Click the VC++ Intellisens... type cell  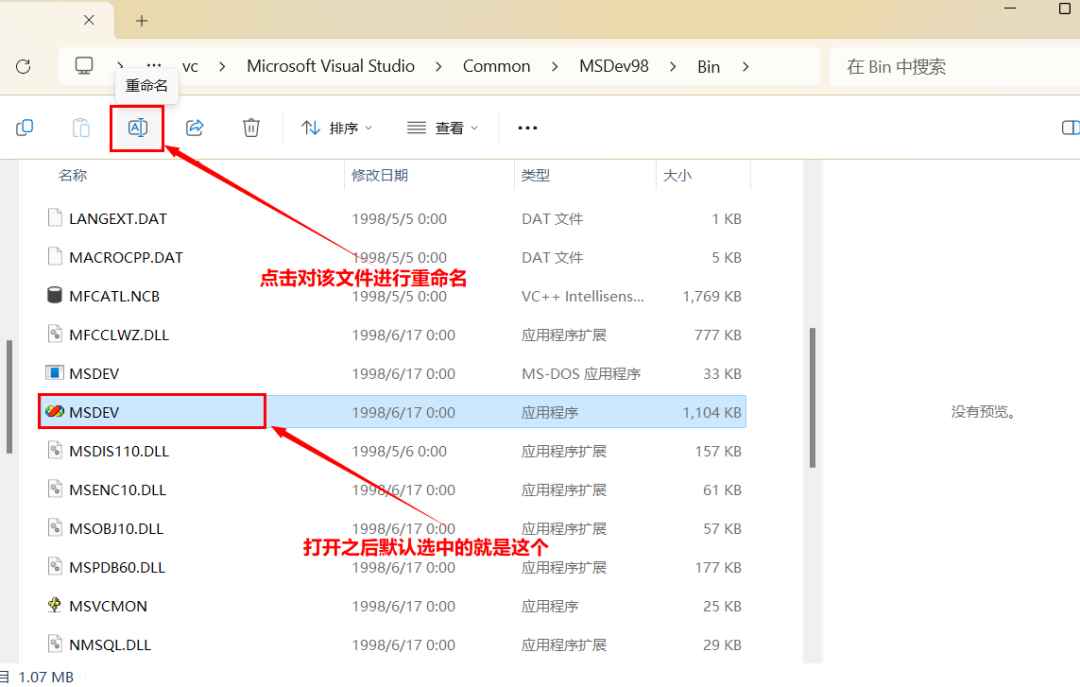583,296
